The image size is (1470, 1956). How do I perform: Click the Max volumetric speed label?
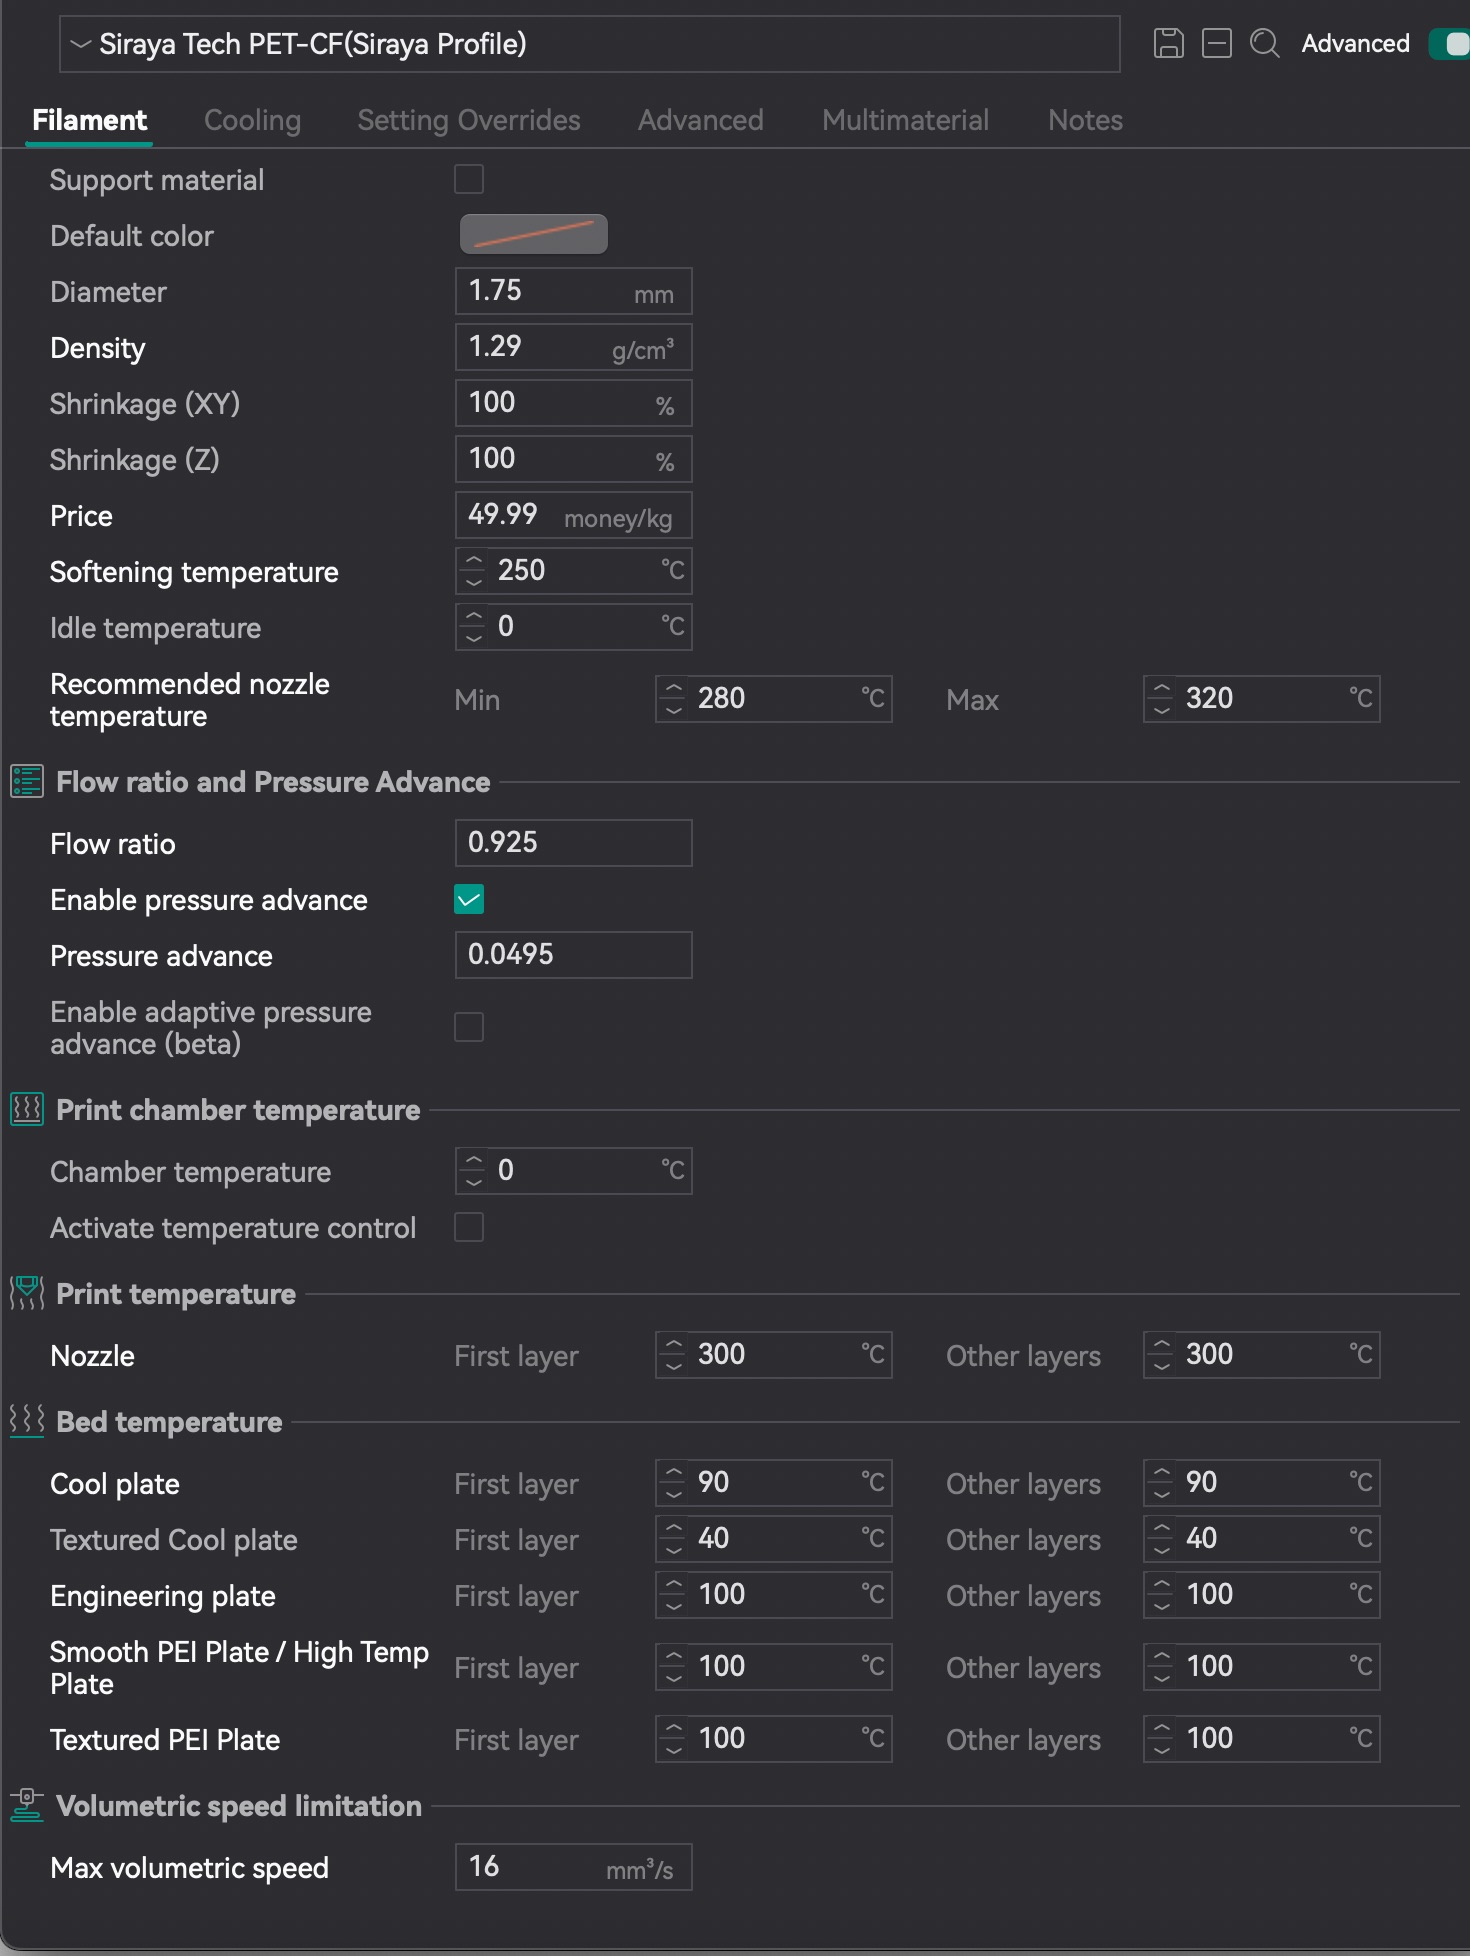(x=189, y=1868)
